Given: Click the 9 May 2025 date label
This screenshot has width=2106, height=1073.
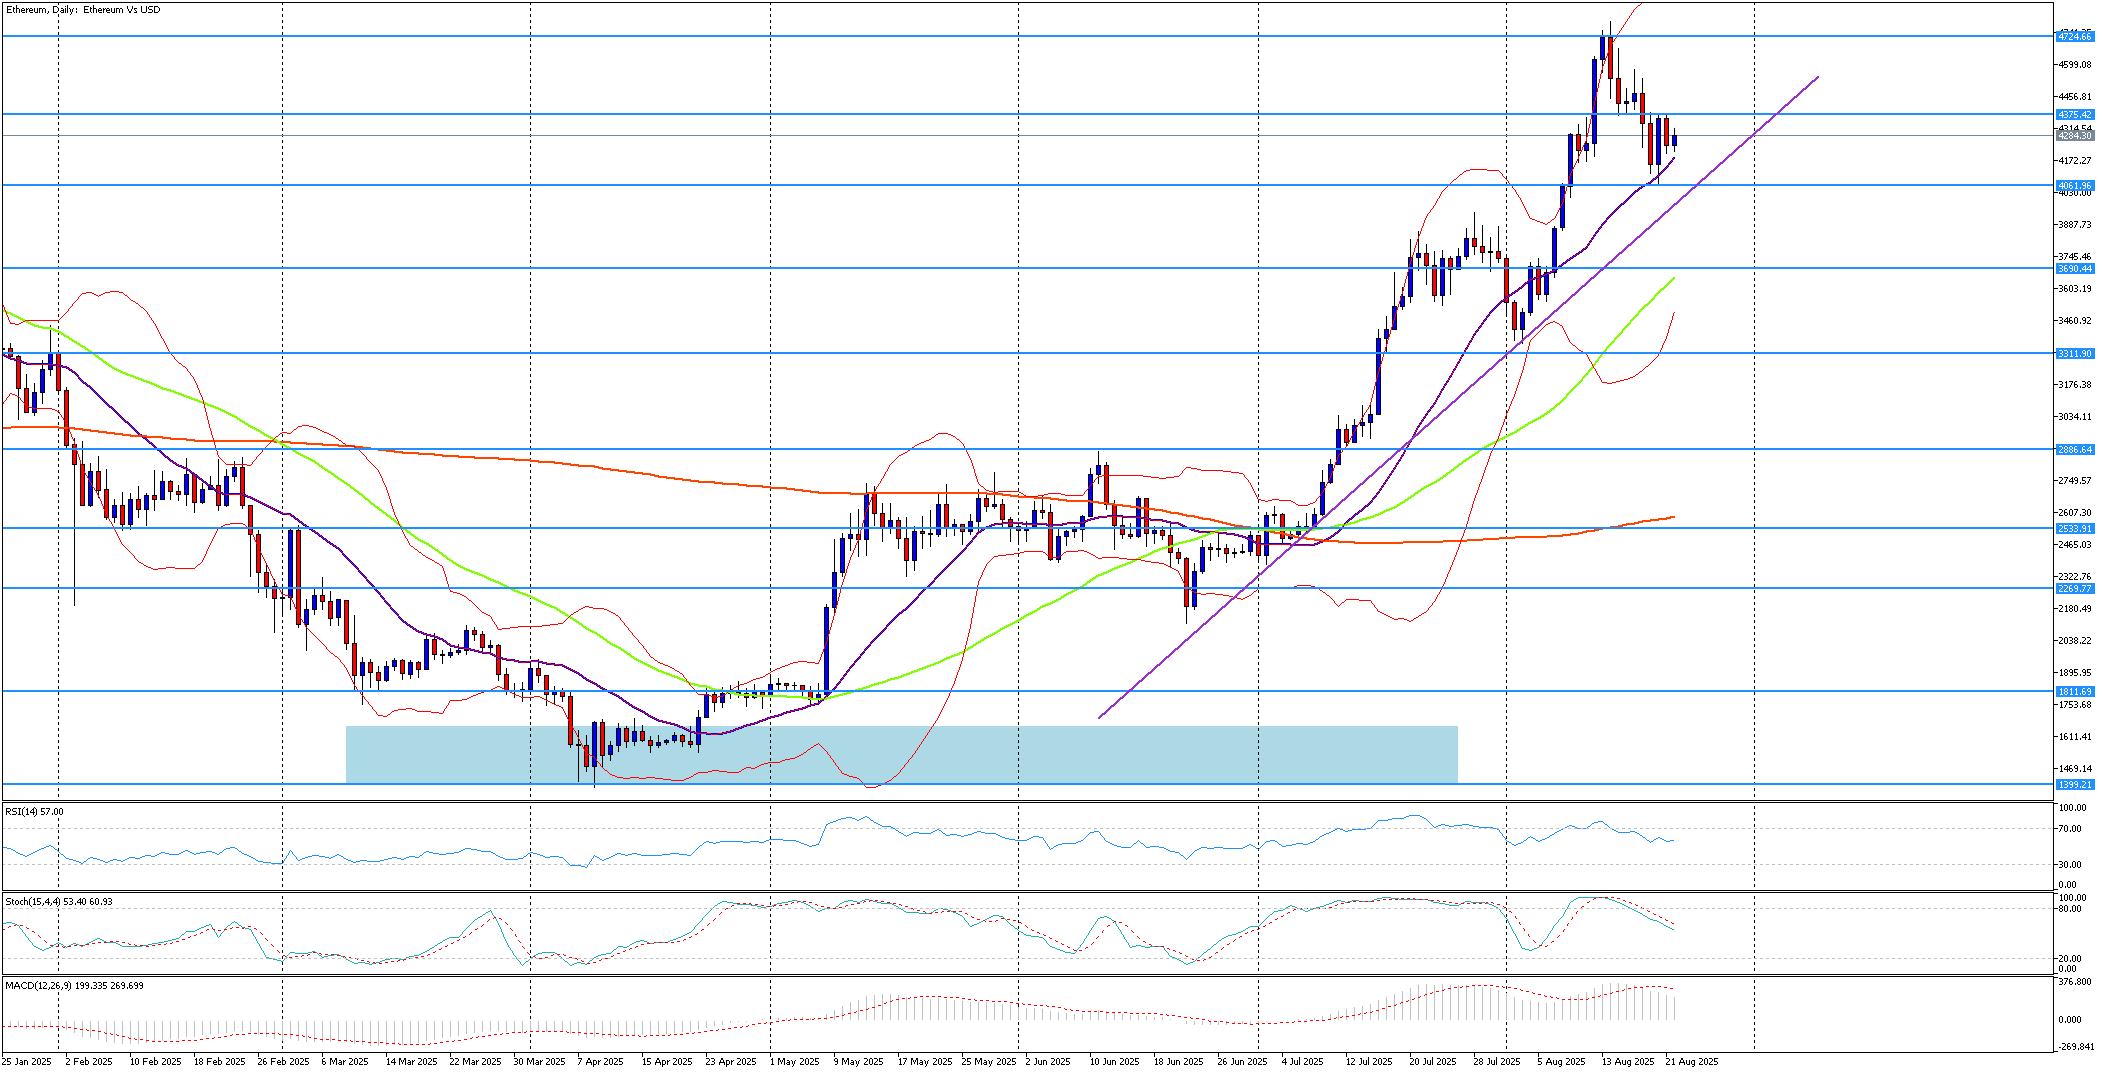Looking at the screenshot, I should [859, 1062].
